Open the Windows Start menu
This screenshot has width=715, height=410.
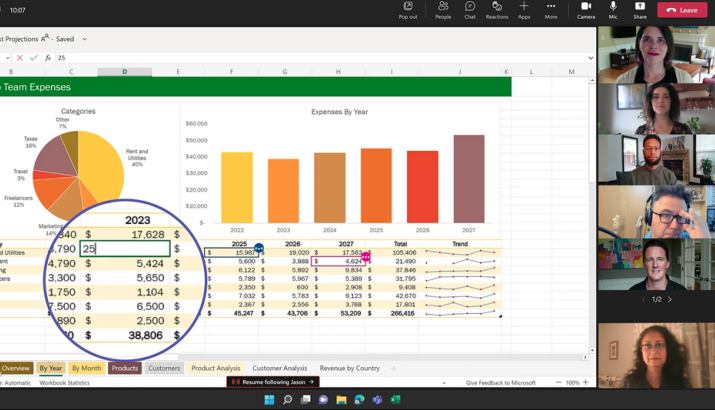(269, 400)
